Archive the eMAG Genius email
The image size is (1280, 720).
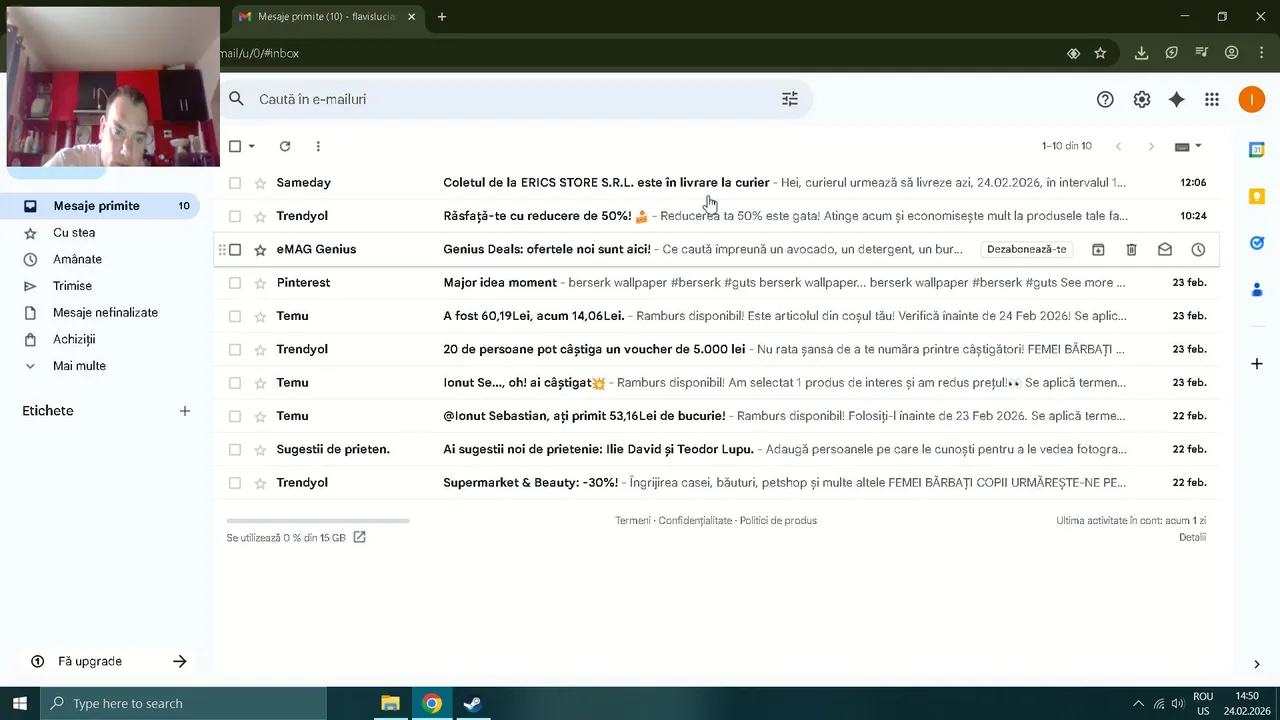point(1098,249)
